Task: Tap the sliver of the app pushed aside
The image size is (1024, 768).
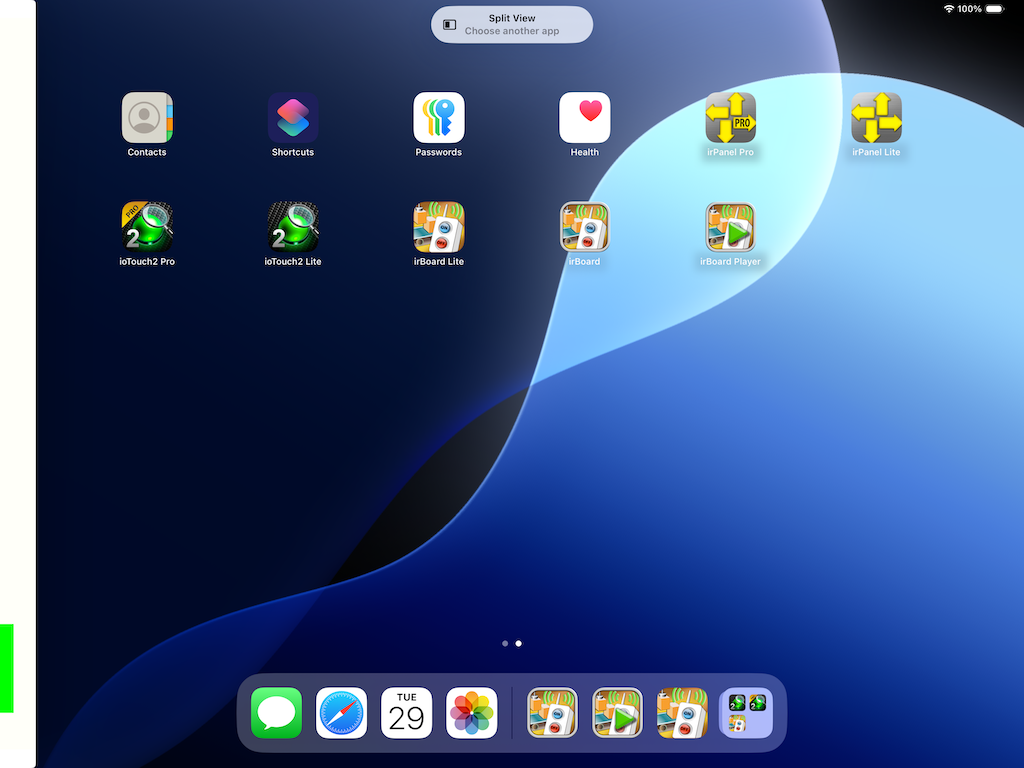Action: (x=18, y=384)
